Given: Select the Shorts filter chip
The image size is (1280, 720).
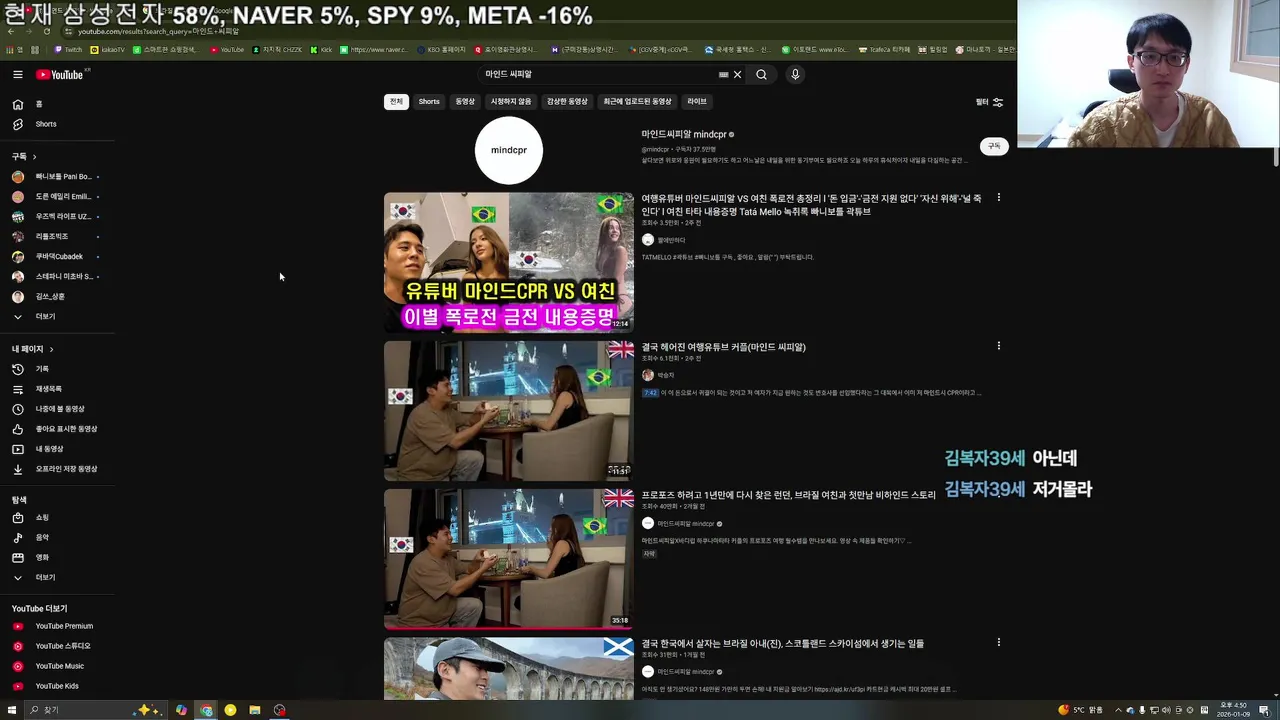Looking at the screenshot, I should click(429, 102).
